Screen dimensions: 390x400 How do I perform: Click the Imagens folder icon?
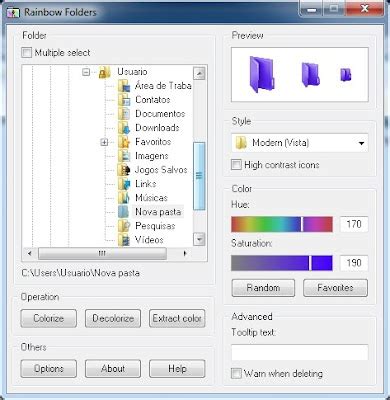coord(124,156)
